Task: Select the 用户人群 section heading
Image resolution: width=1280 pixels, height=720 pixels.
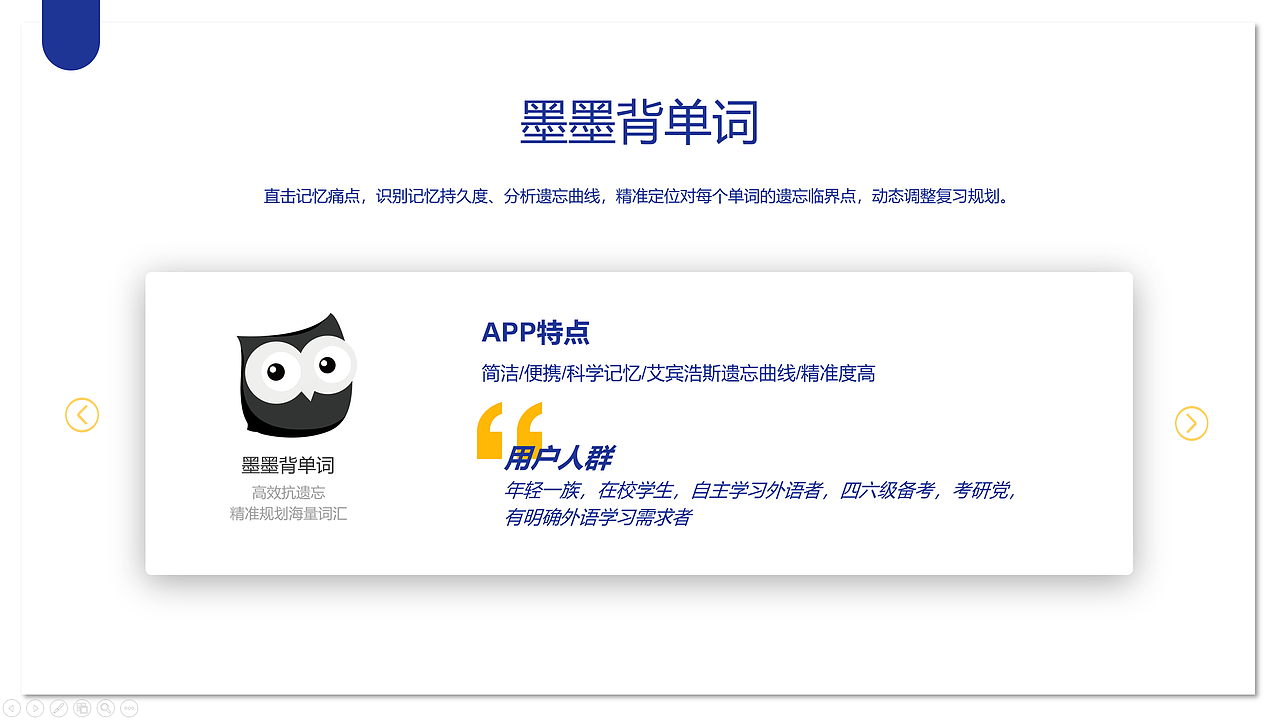Action: 562,458
